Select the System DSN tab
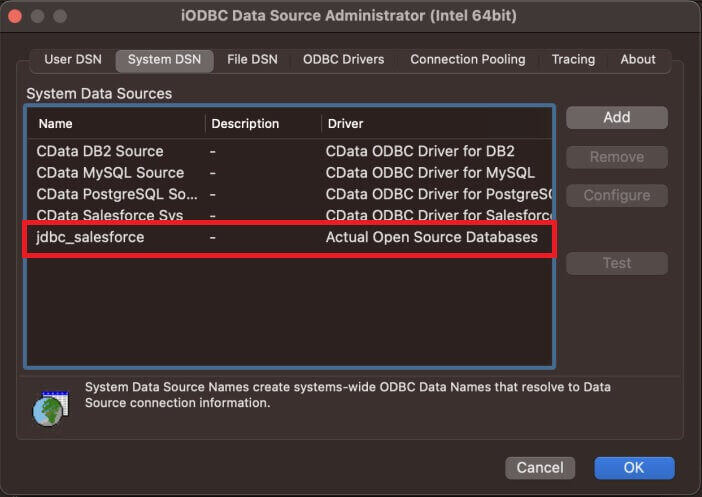The image size is (702, 497). pyautogui.click(x=164, y=60)
